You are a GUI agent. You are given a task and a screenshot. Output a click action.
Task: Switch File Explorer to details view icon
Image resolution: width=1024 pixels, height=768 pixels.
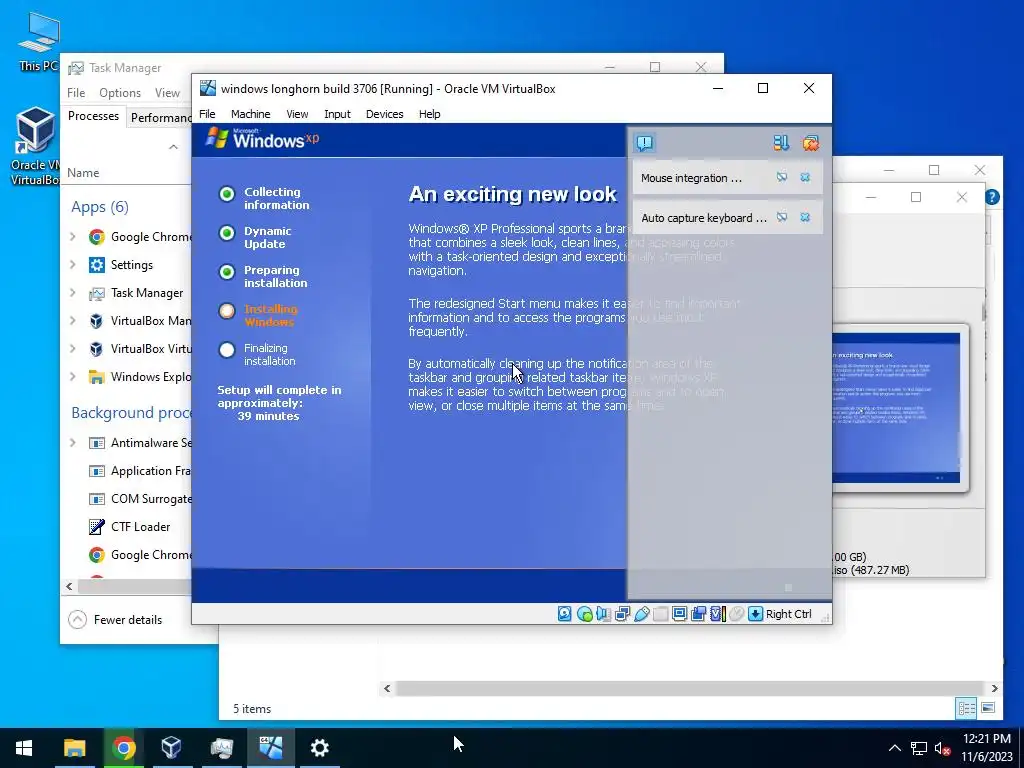[x=967, y=708]
